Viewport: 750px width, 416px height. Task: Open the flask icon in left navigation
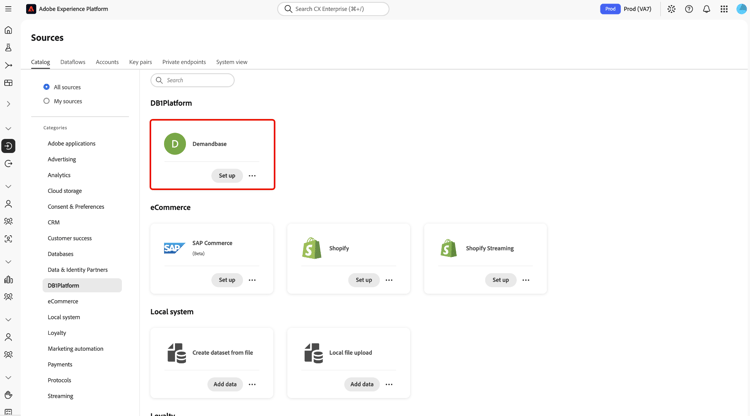pyautogui.click(x=8, y=48)
